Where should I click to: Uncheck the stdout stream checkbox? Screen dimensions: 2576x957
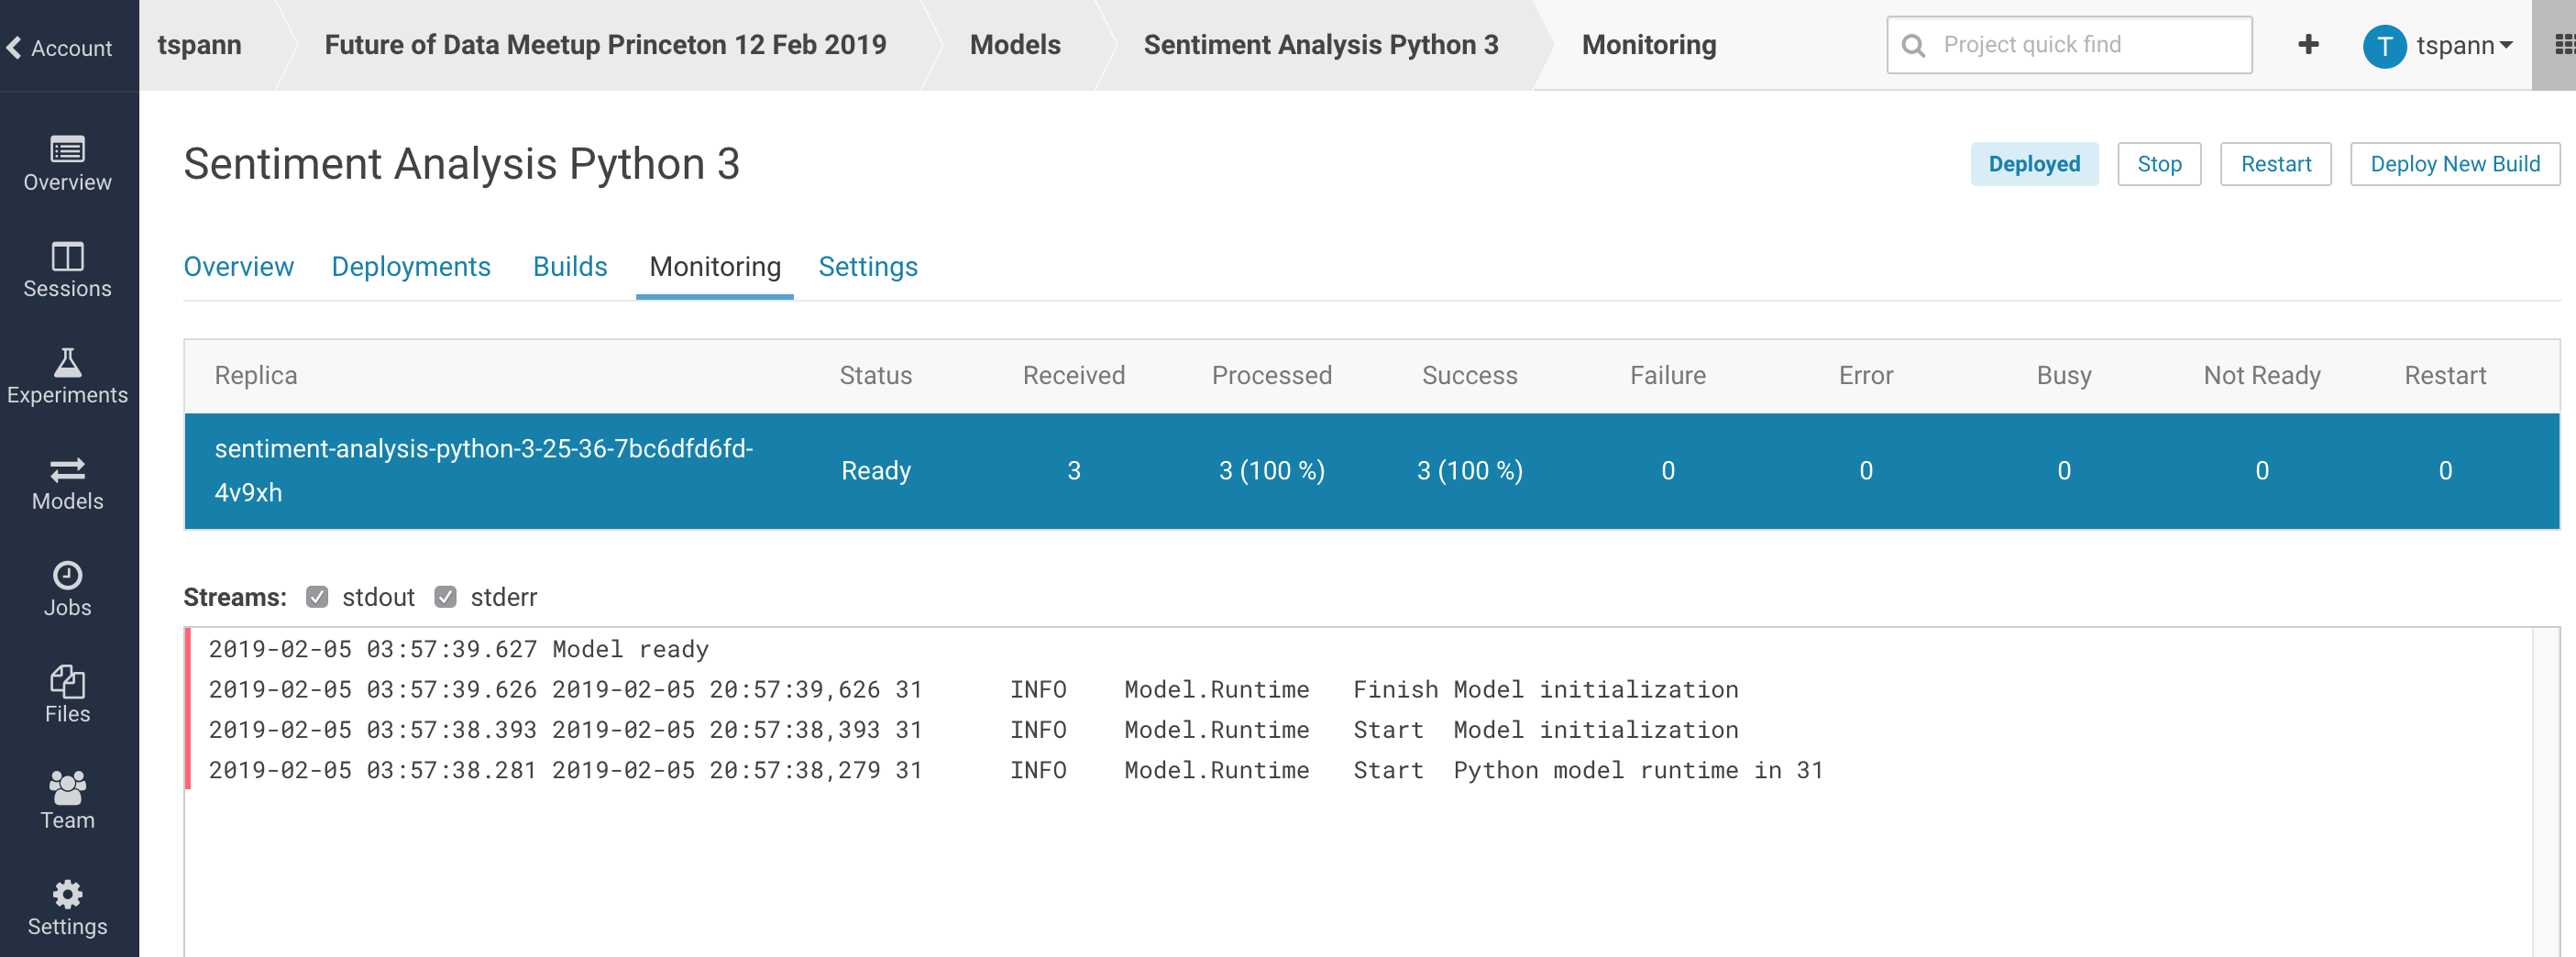tap(317, 597)
